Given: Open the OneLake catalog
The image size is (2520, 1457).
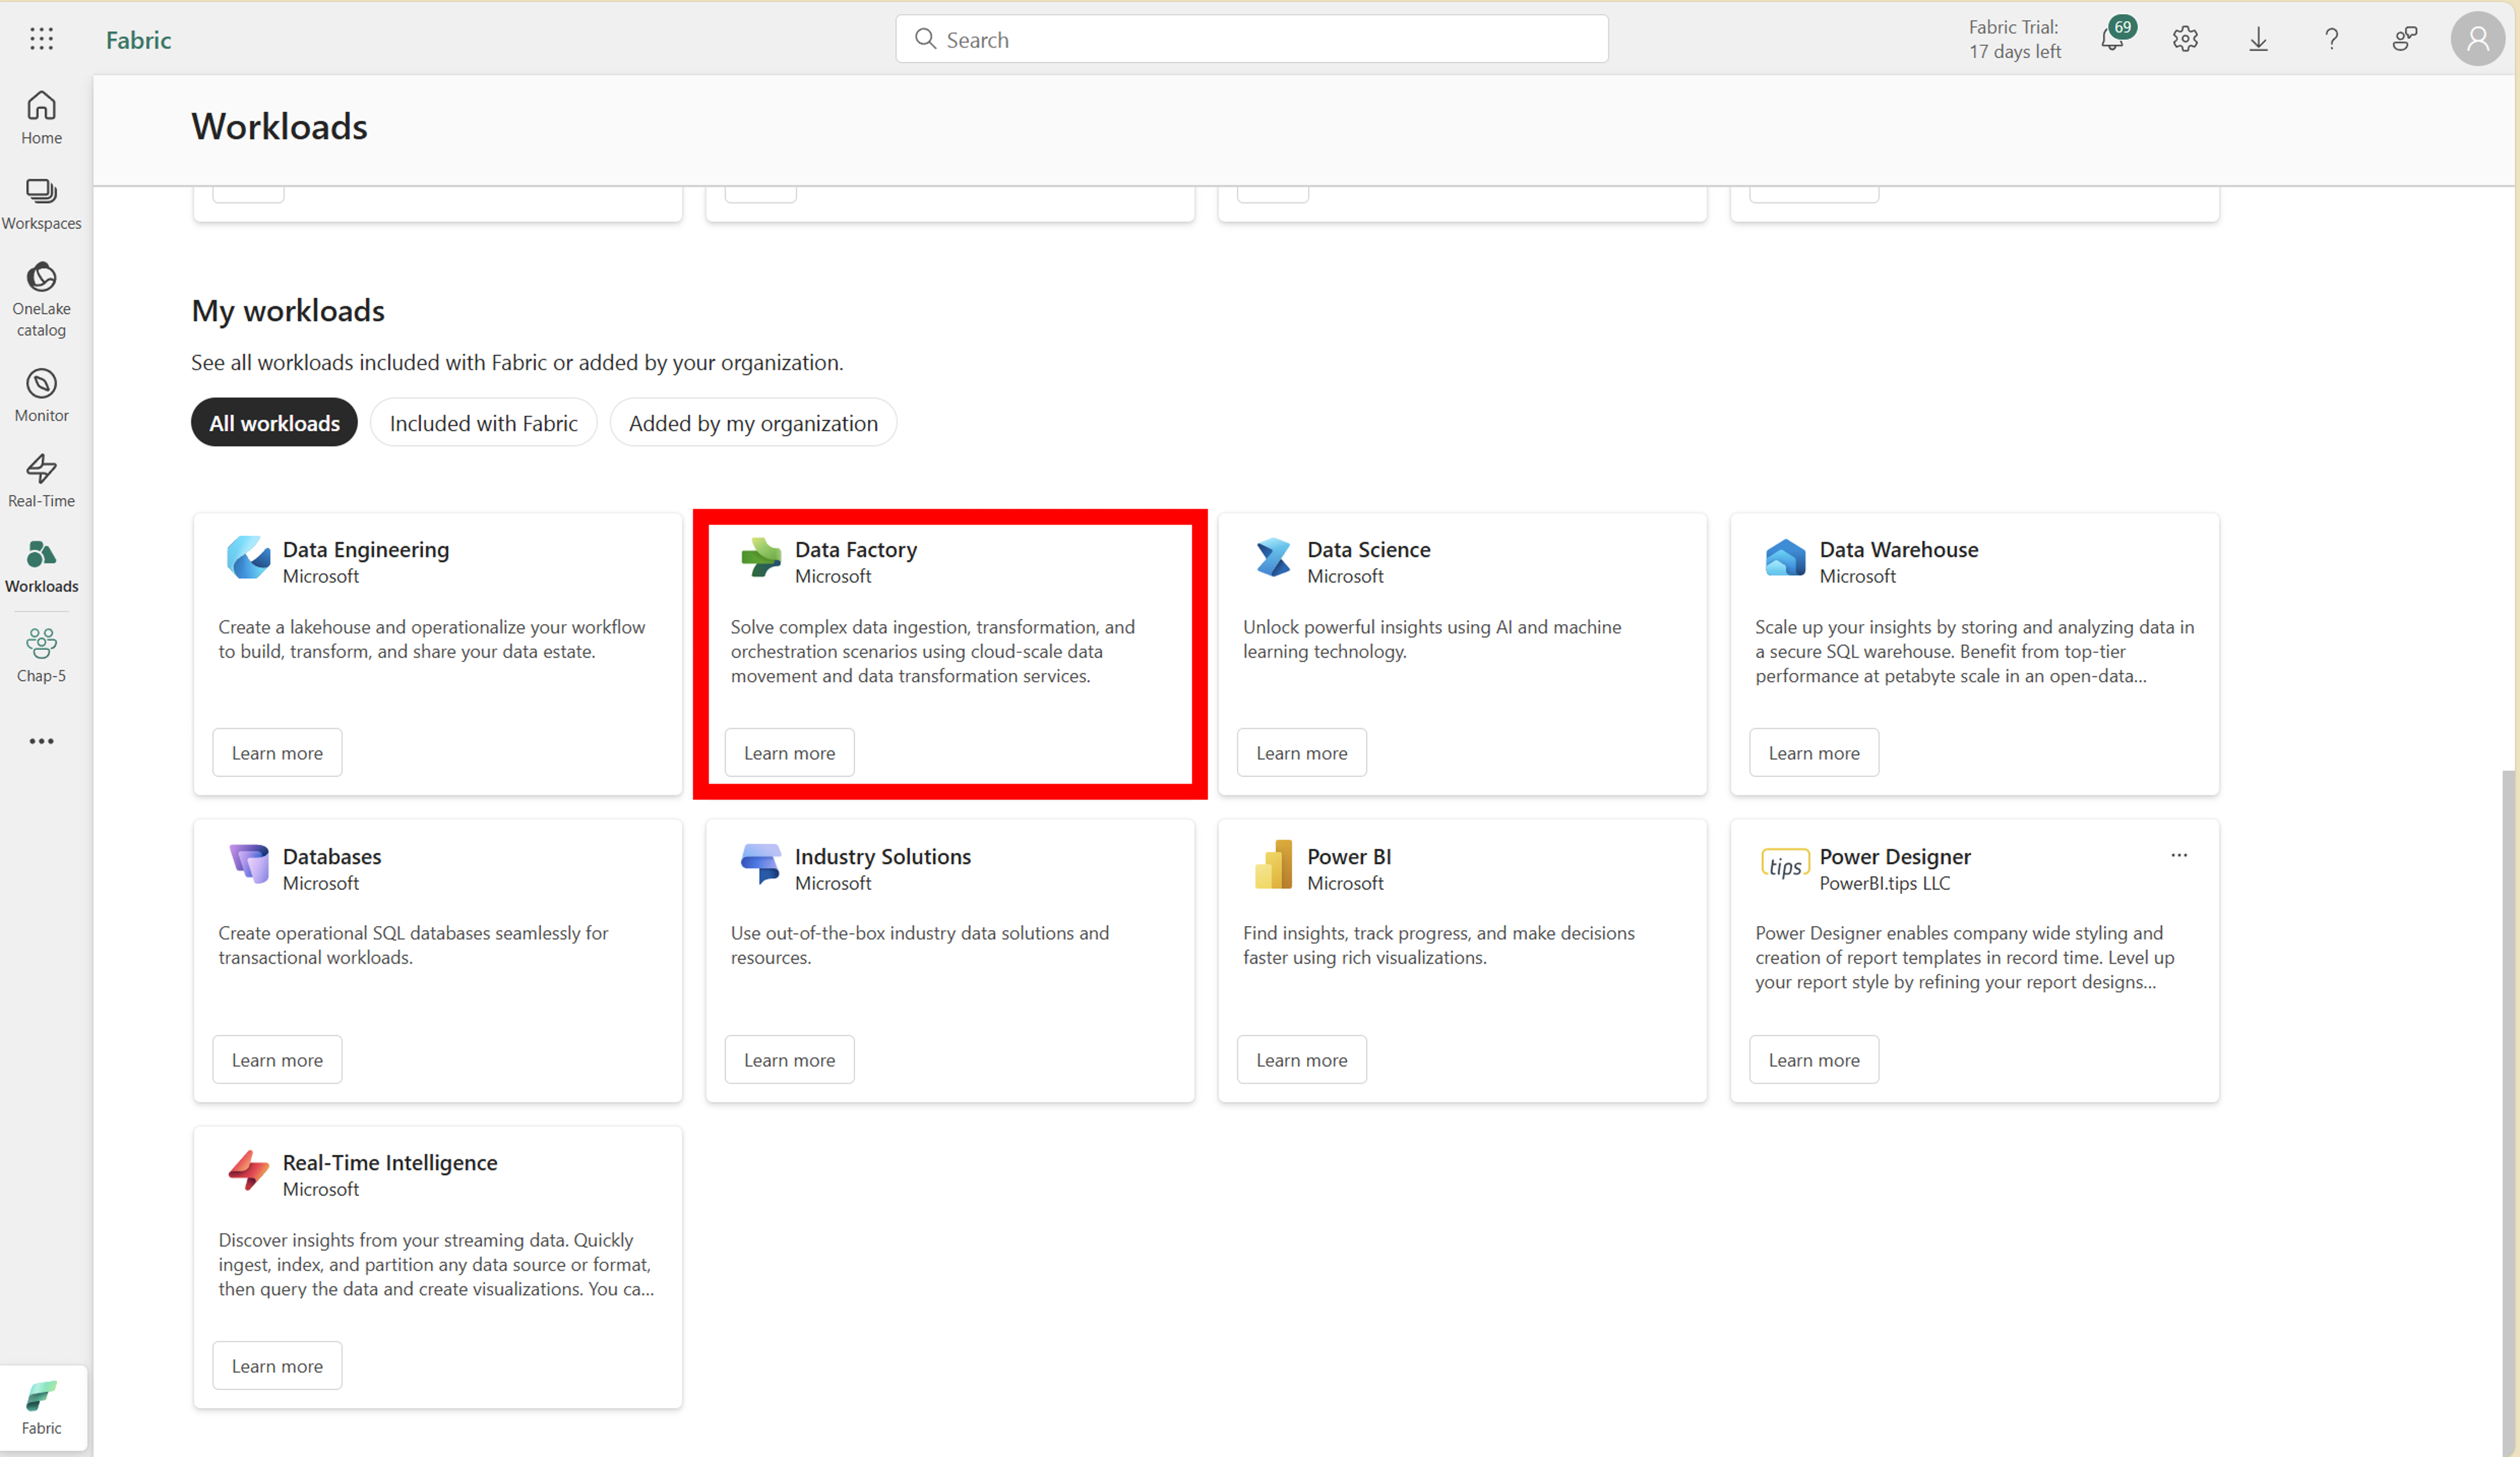Looking at the screenshot, I should 41,299.
